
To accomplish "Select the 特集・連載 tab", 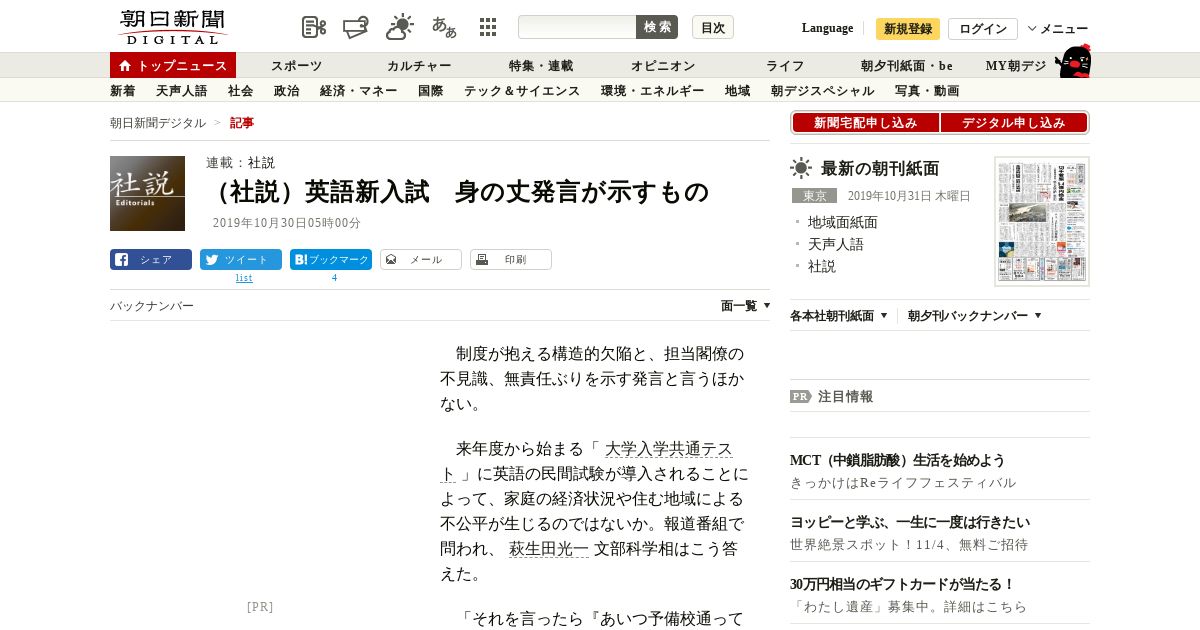I will point(541,65).
